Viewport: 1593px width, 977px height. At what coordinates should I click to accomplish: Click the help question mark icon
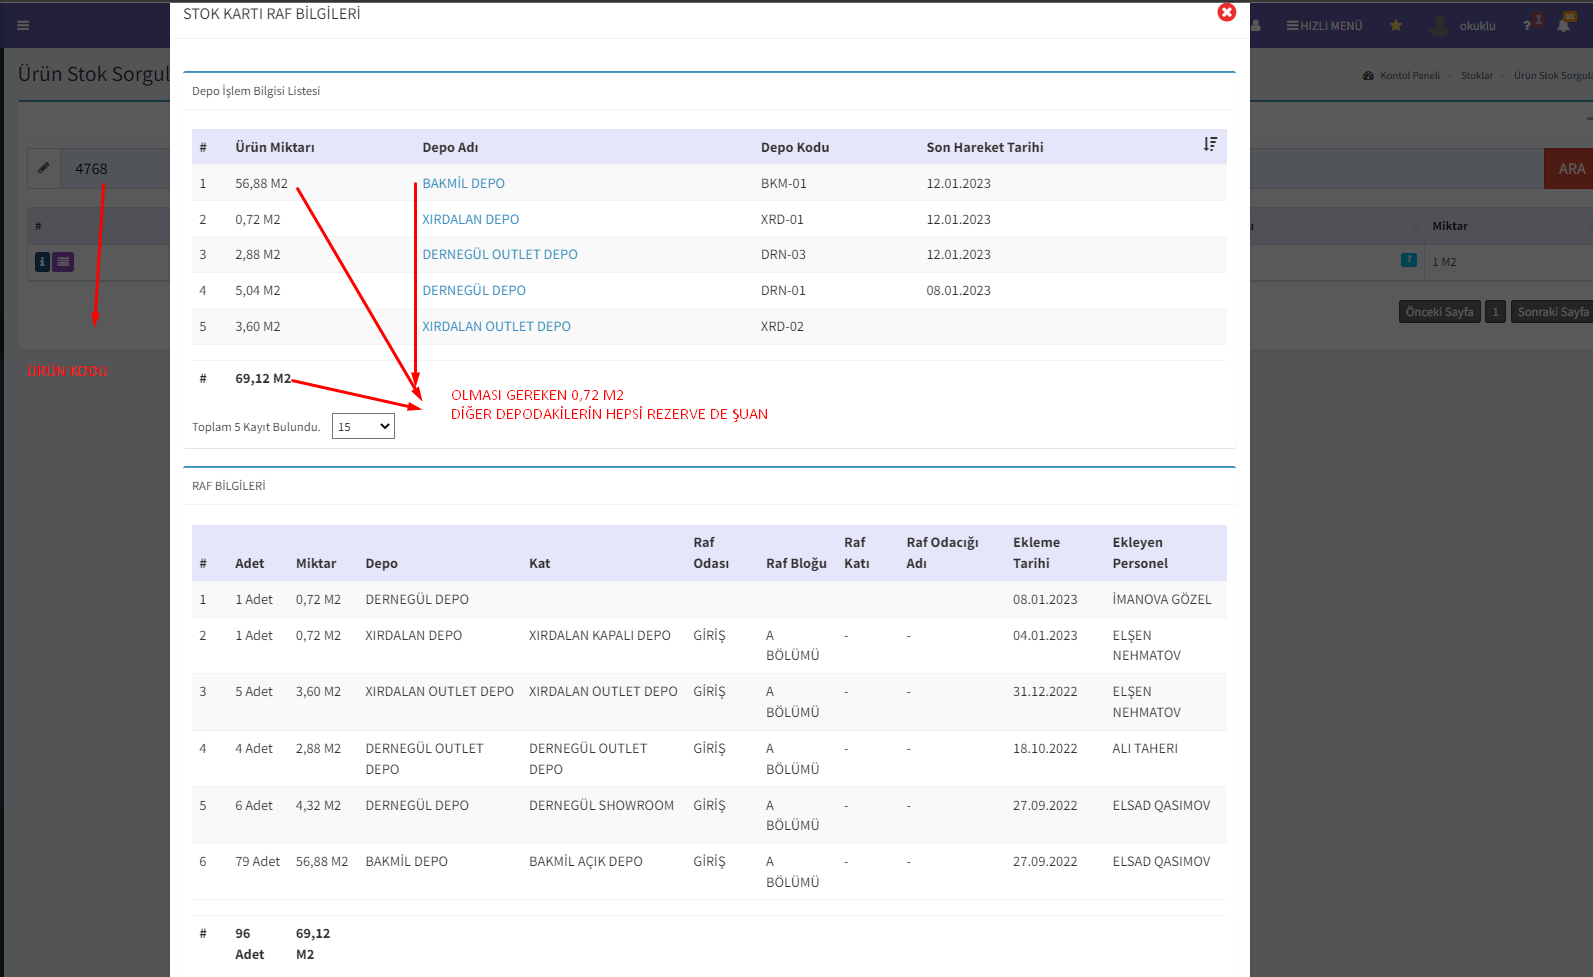(x=1527, y=26)
